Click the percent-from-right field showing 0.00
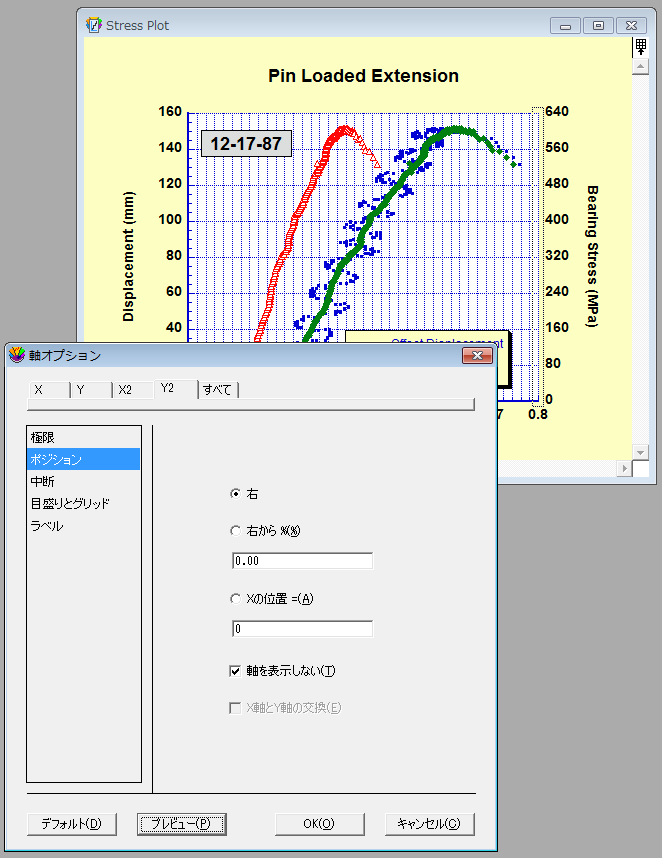This screenshot has width=662, height=858. pos(303,561)
